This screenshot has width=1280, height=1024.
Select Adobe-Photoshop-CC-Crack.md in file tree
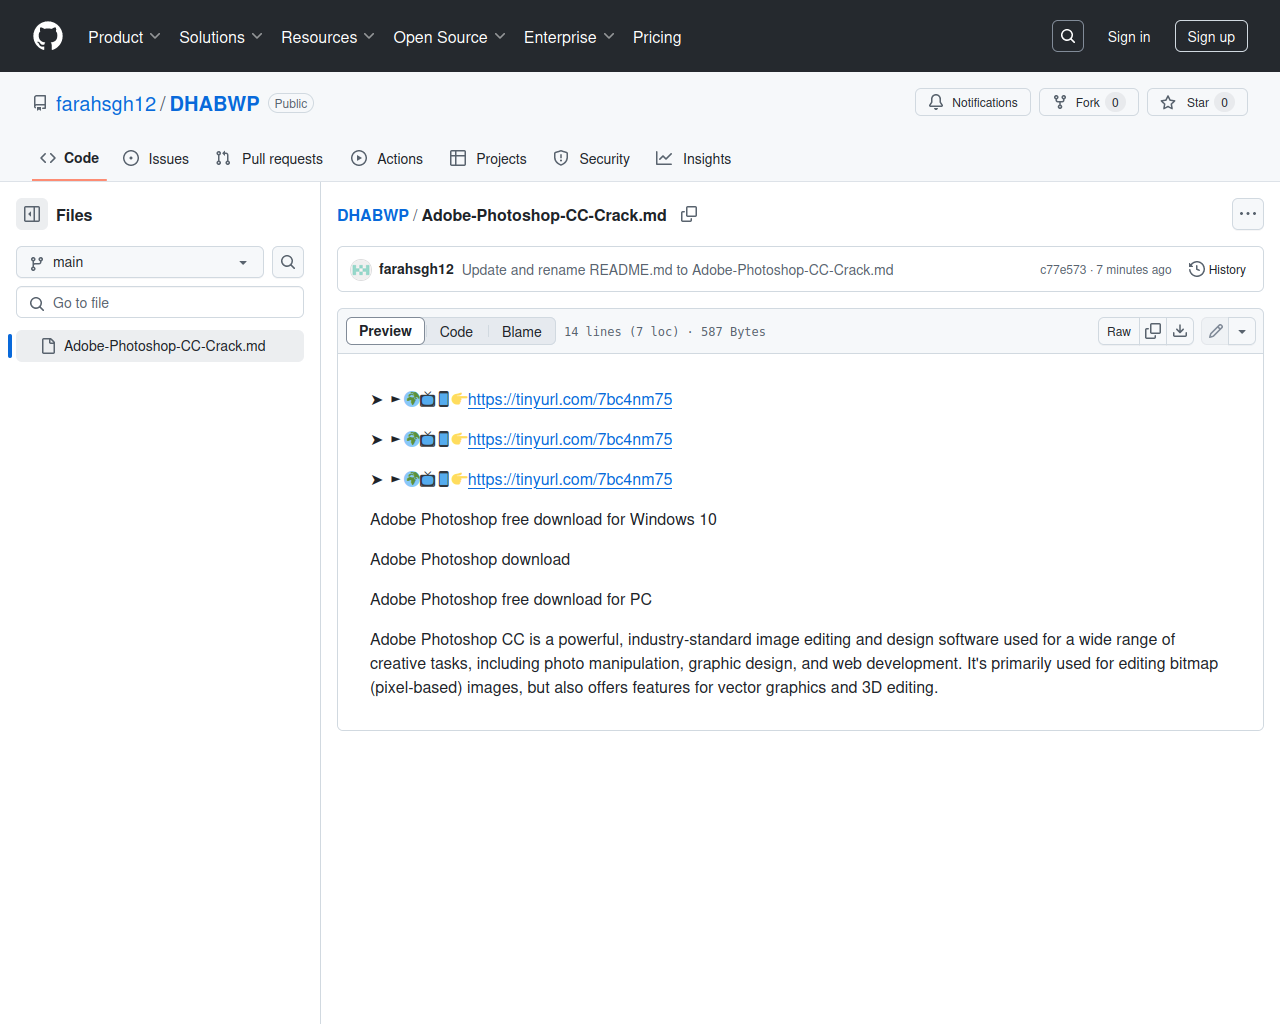[160, 346]
